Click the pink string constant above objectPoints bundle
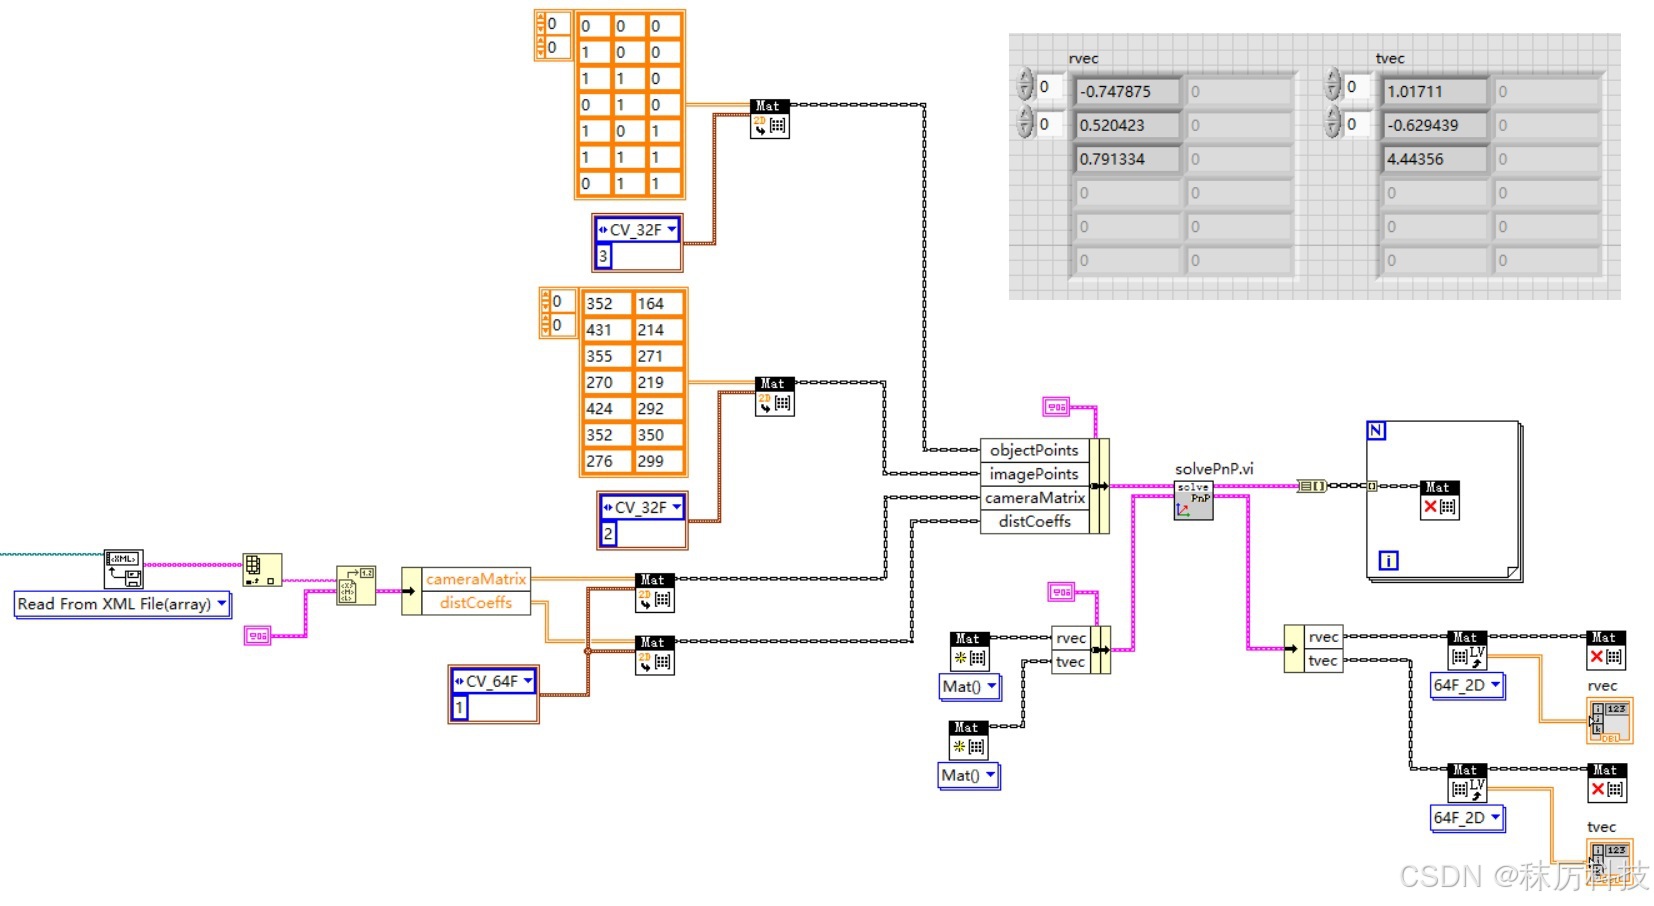The height and width of the screenshot is (906, 1654). [1056, 406]
